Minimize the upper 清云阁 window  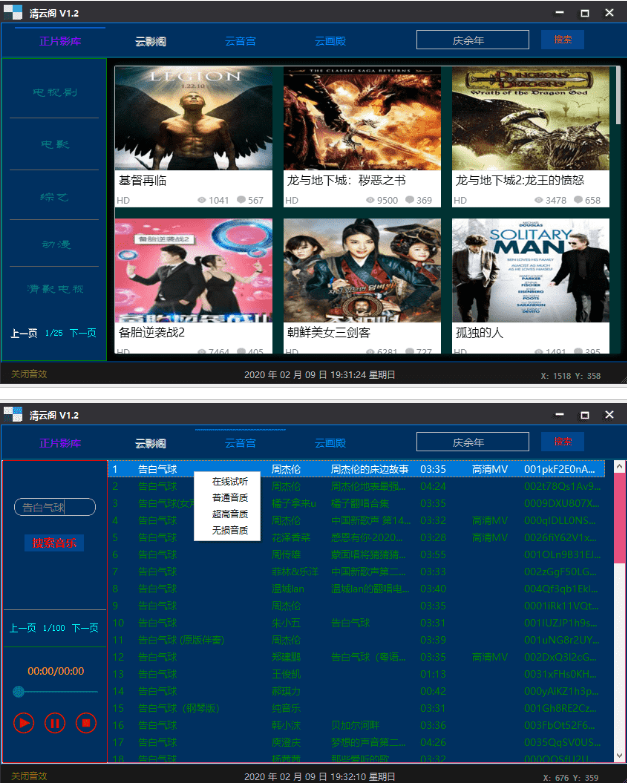point(560,12)
